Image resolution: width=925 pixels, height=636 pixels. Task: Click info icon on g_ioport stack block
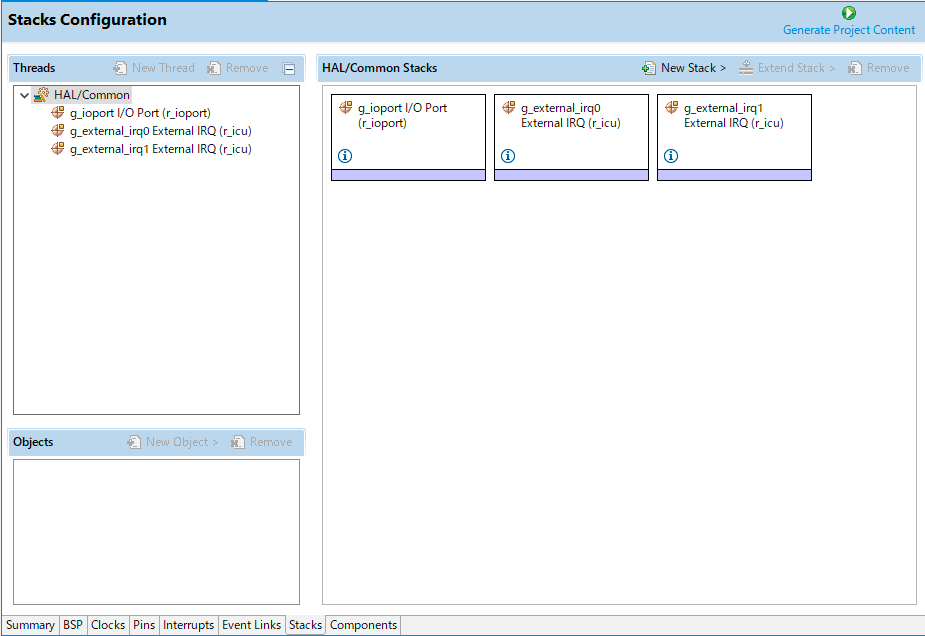click(345, 156)
